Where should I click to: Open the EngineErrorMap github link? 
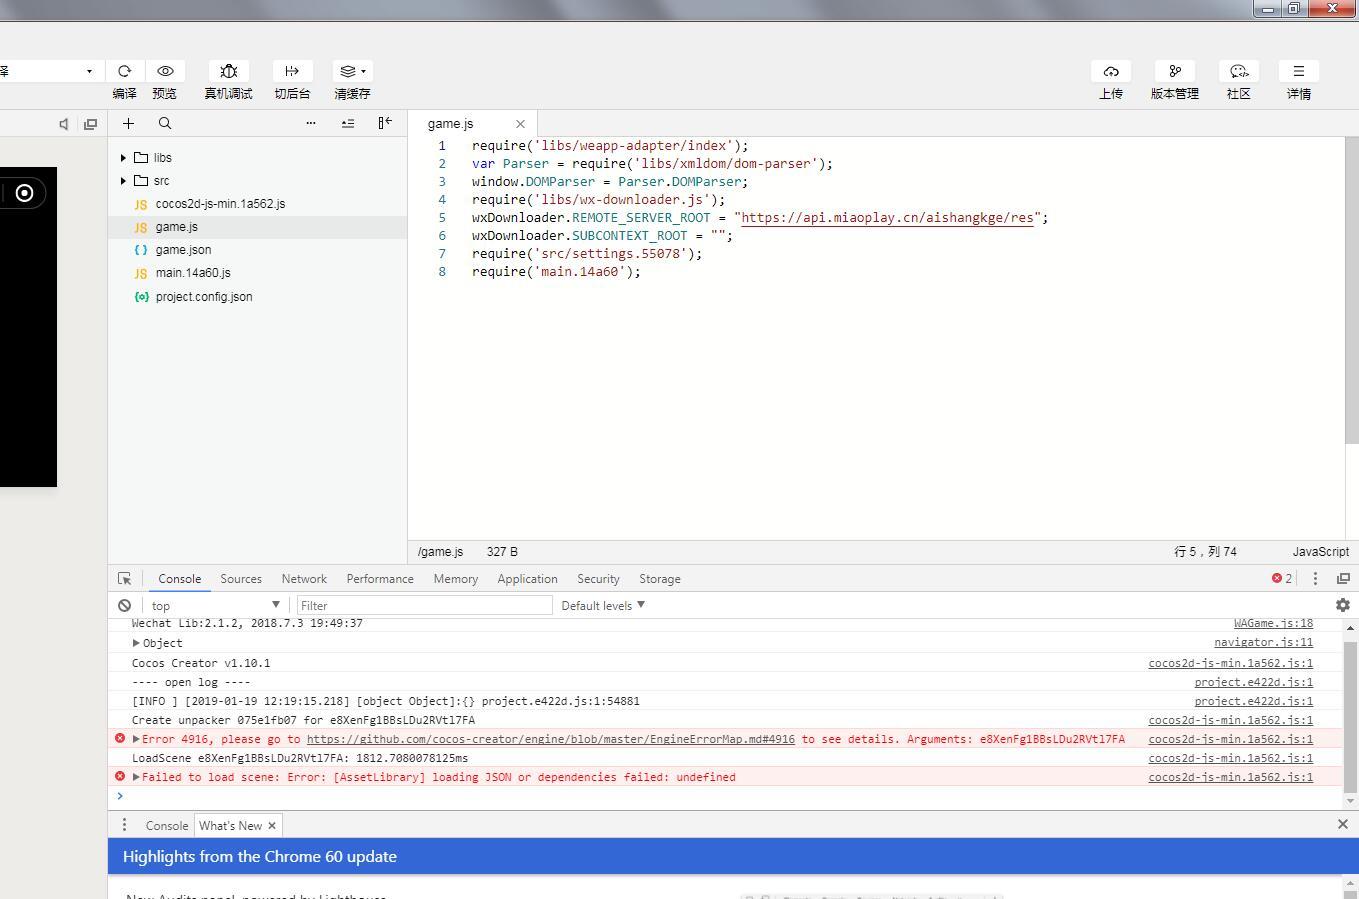[x=551, y=739]
